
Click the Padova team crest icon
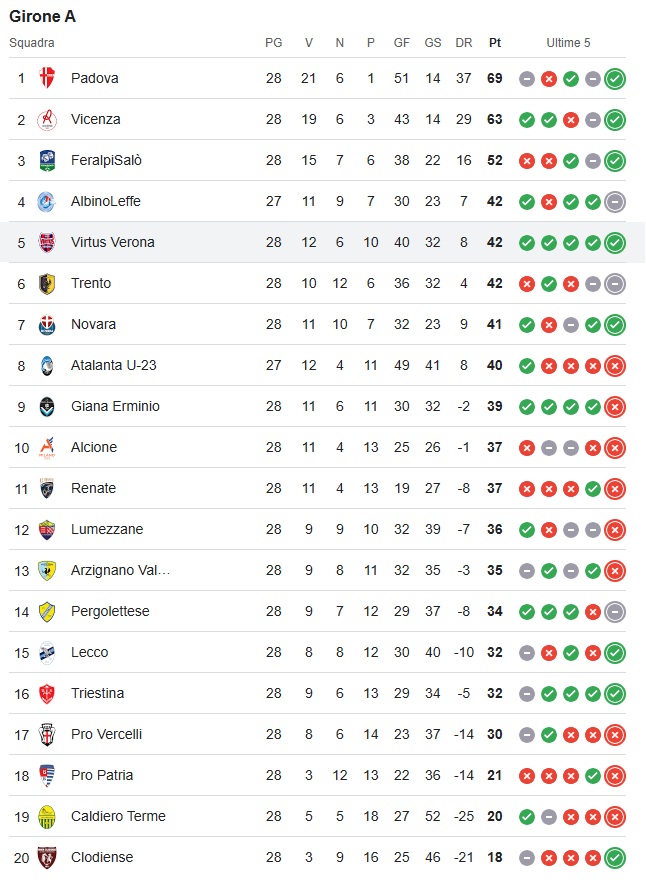[x=47, y=78]
